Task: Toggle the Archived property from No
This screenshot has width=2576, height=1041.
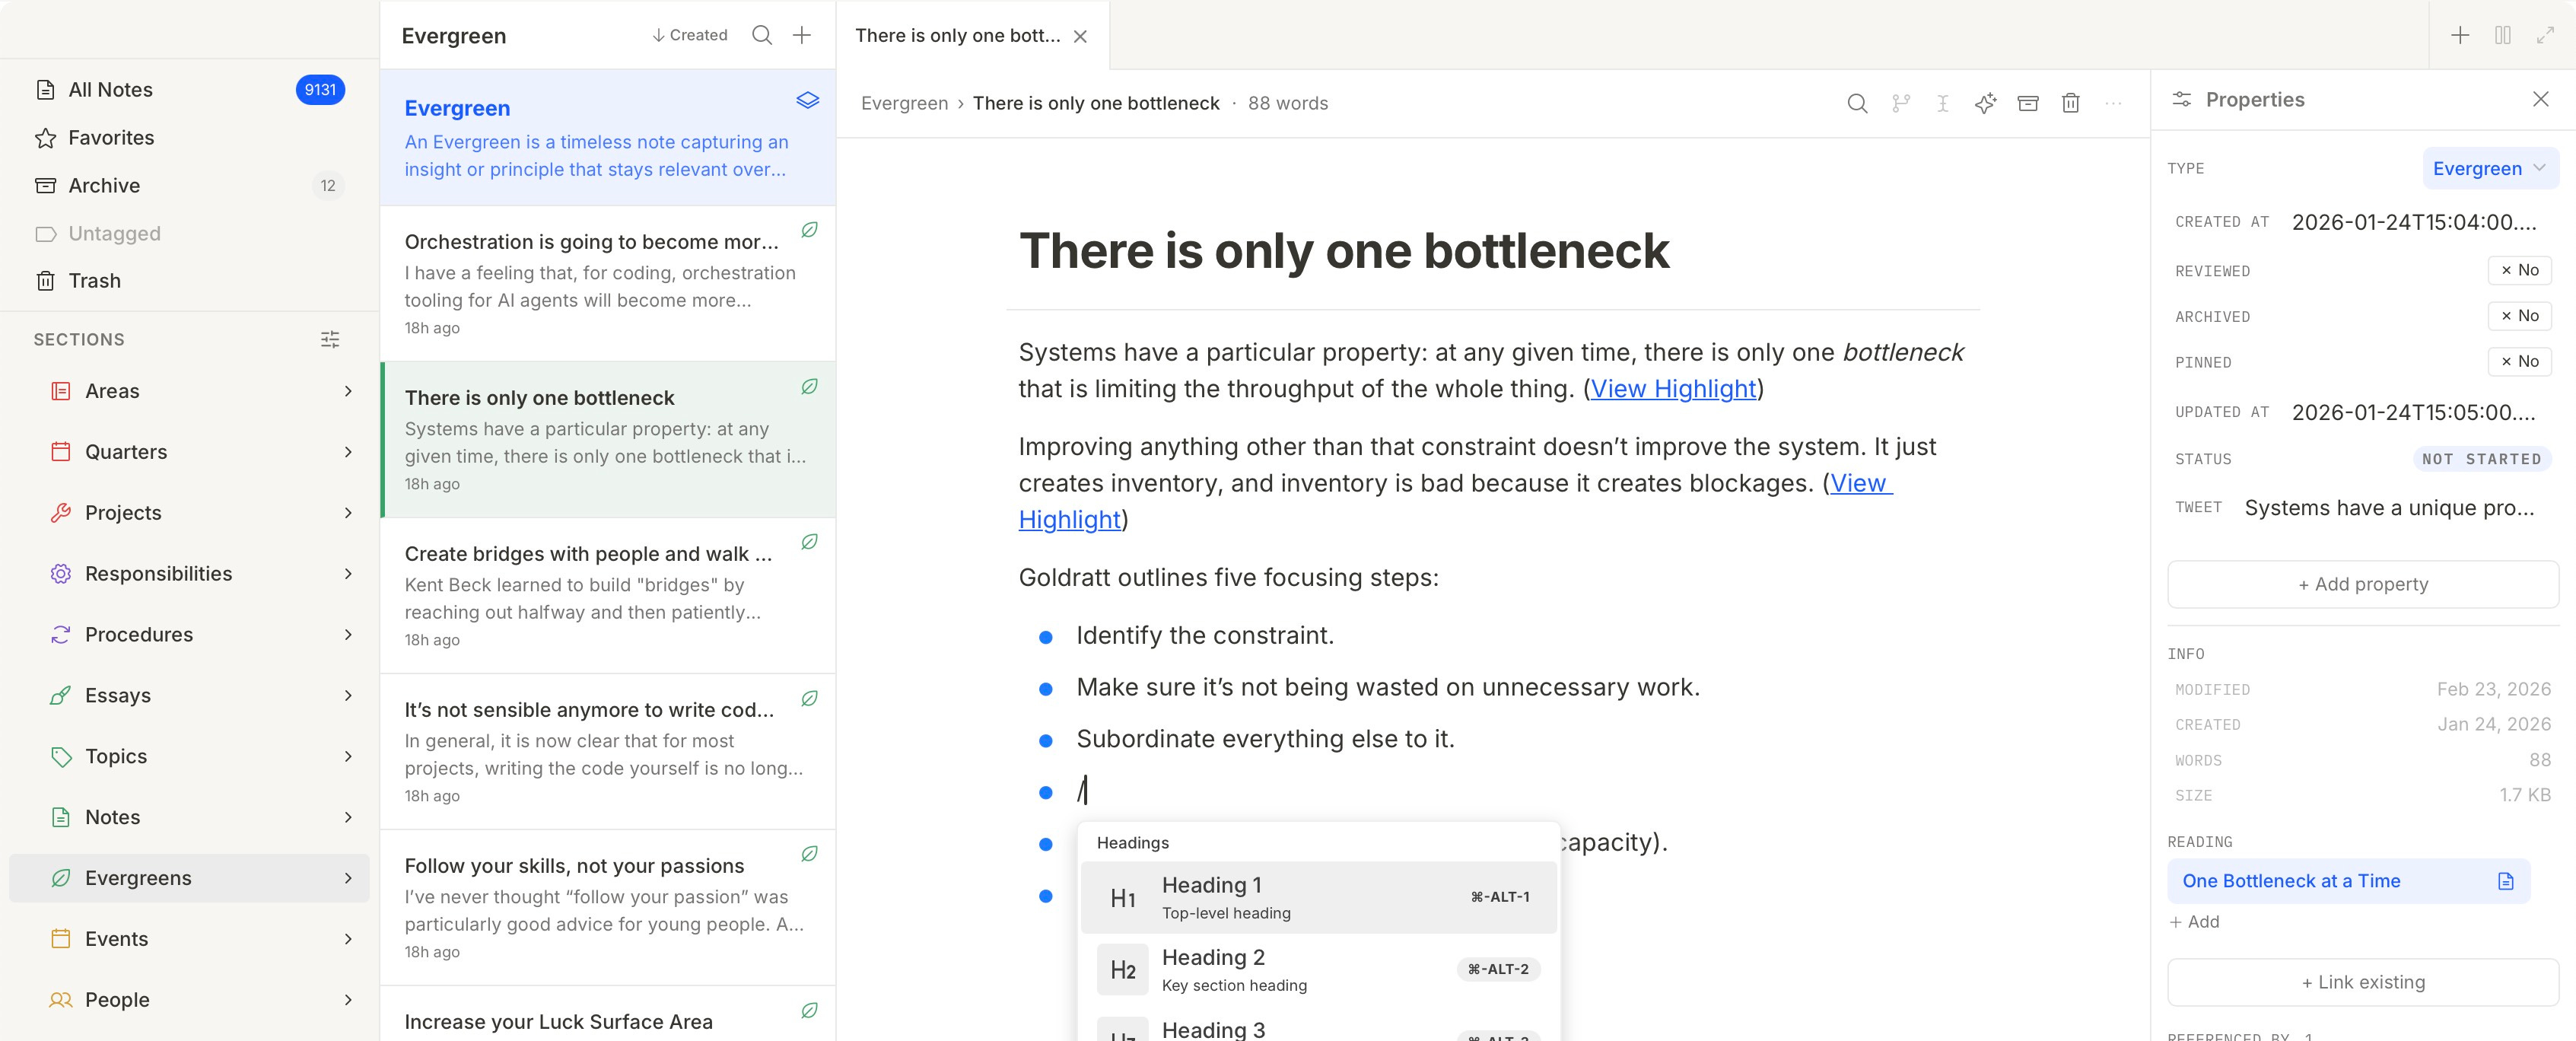Action: pyautogui.click(x=2519, y=316)
